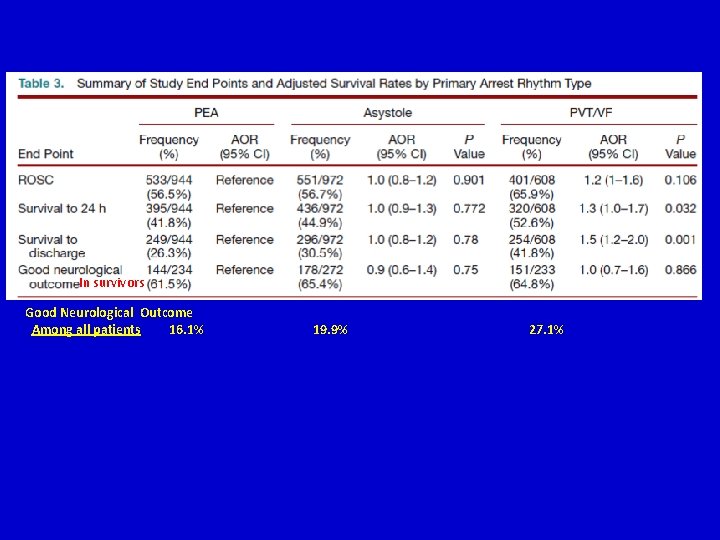Click the 16.1% figure below the table
Screen dimensions: 720x540
[x=186, y=330]
